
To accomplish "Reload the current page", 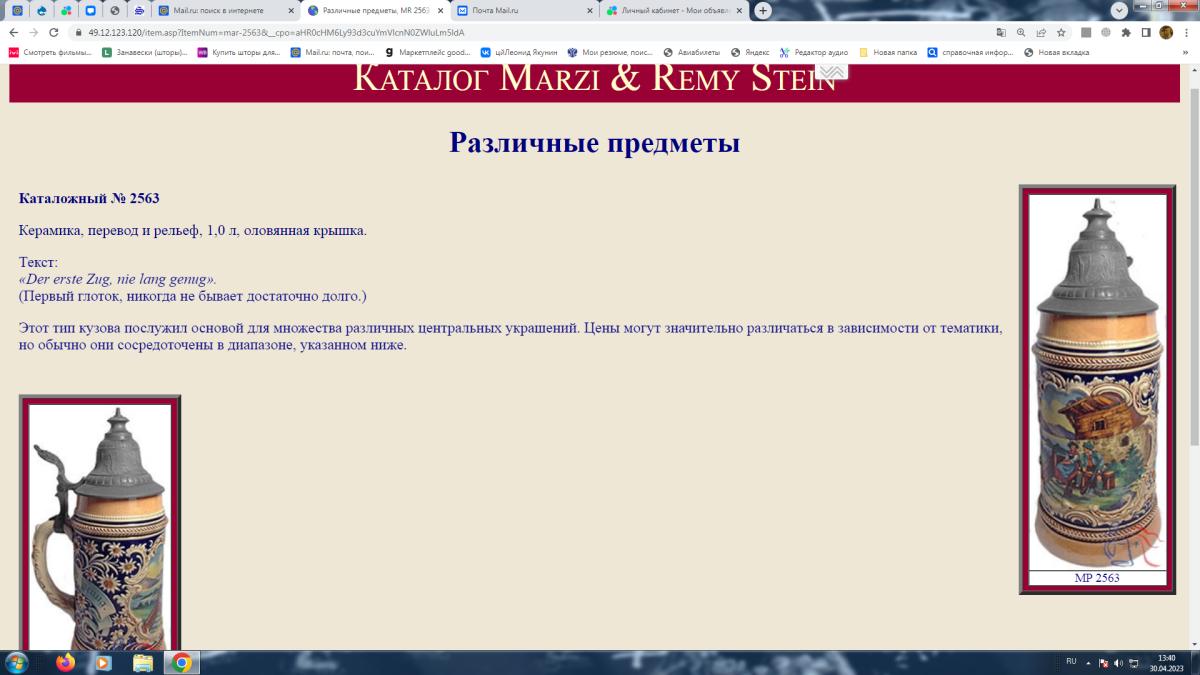I will pyautogui.click(x=54, y=32).
